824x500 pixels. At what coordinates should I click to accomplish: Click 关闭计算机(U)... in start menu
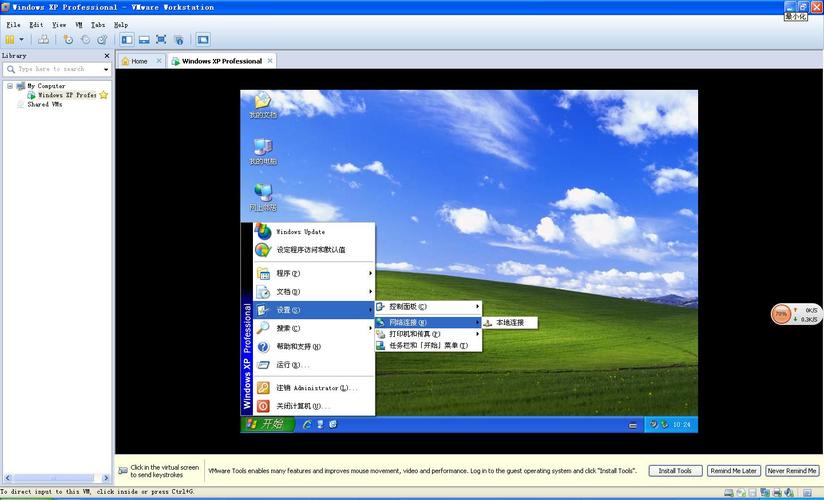point(314,406)
